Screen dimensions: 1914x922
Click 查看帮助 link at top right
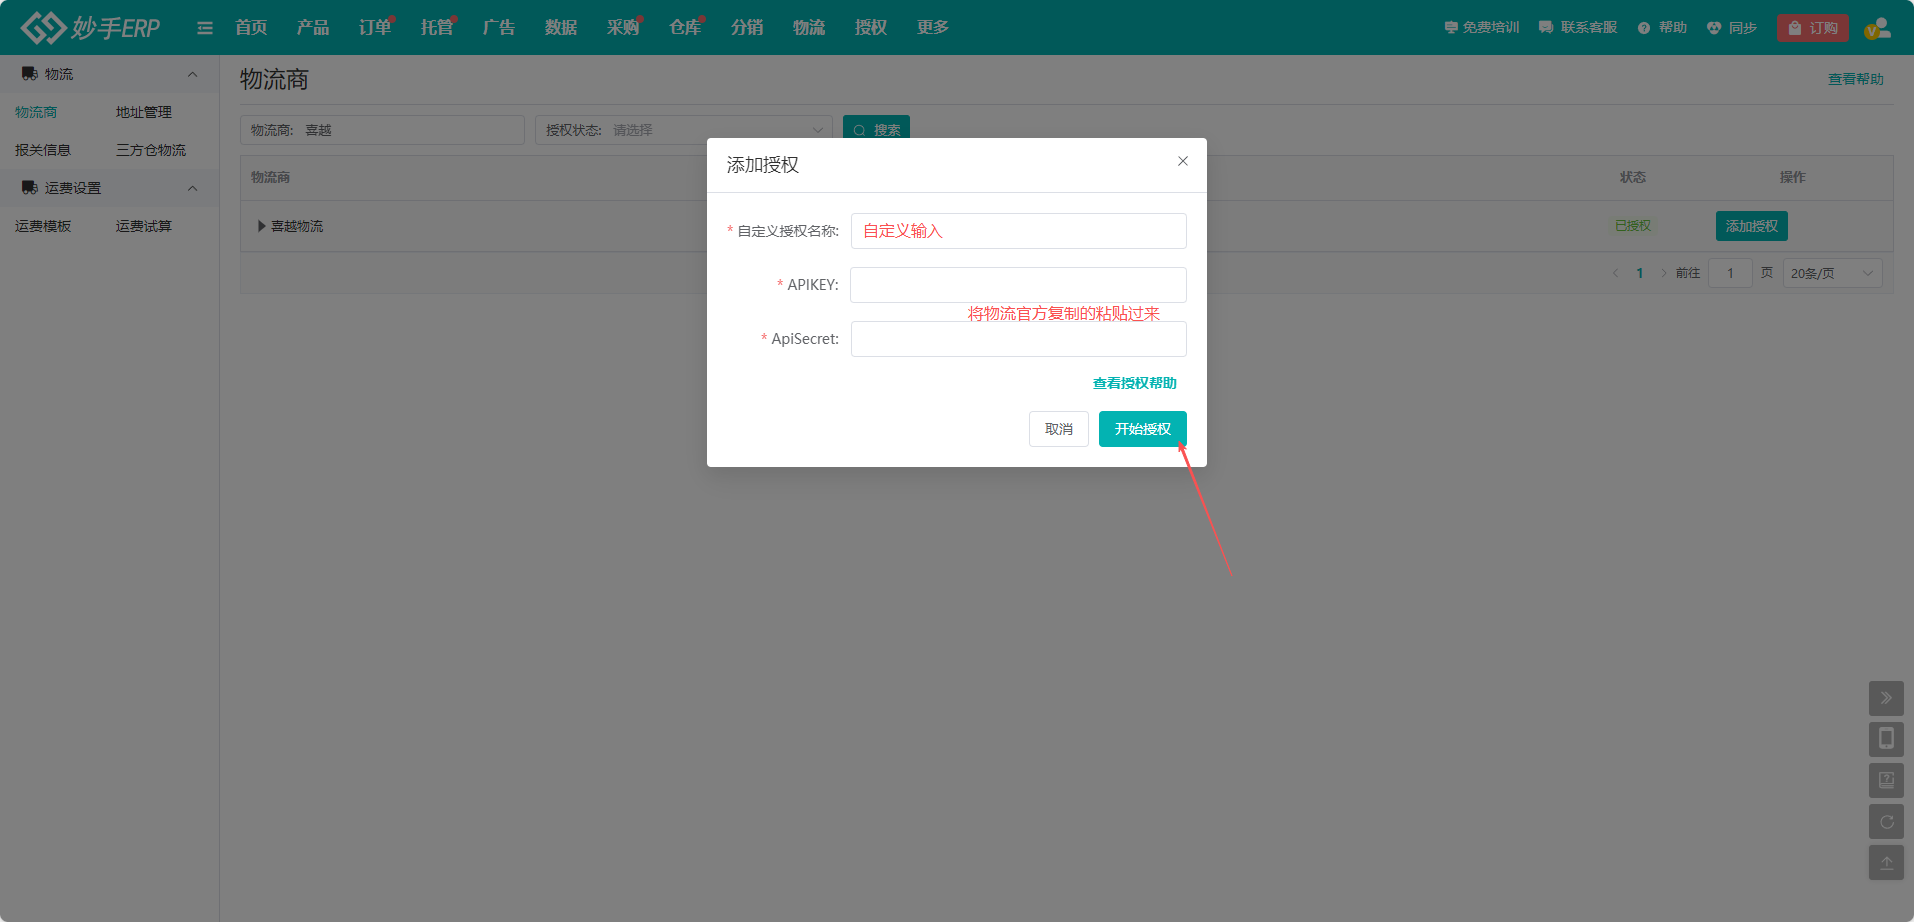pos(1856,79)
